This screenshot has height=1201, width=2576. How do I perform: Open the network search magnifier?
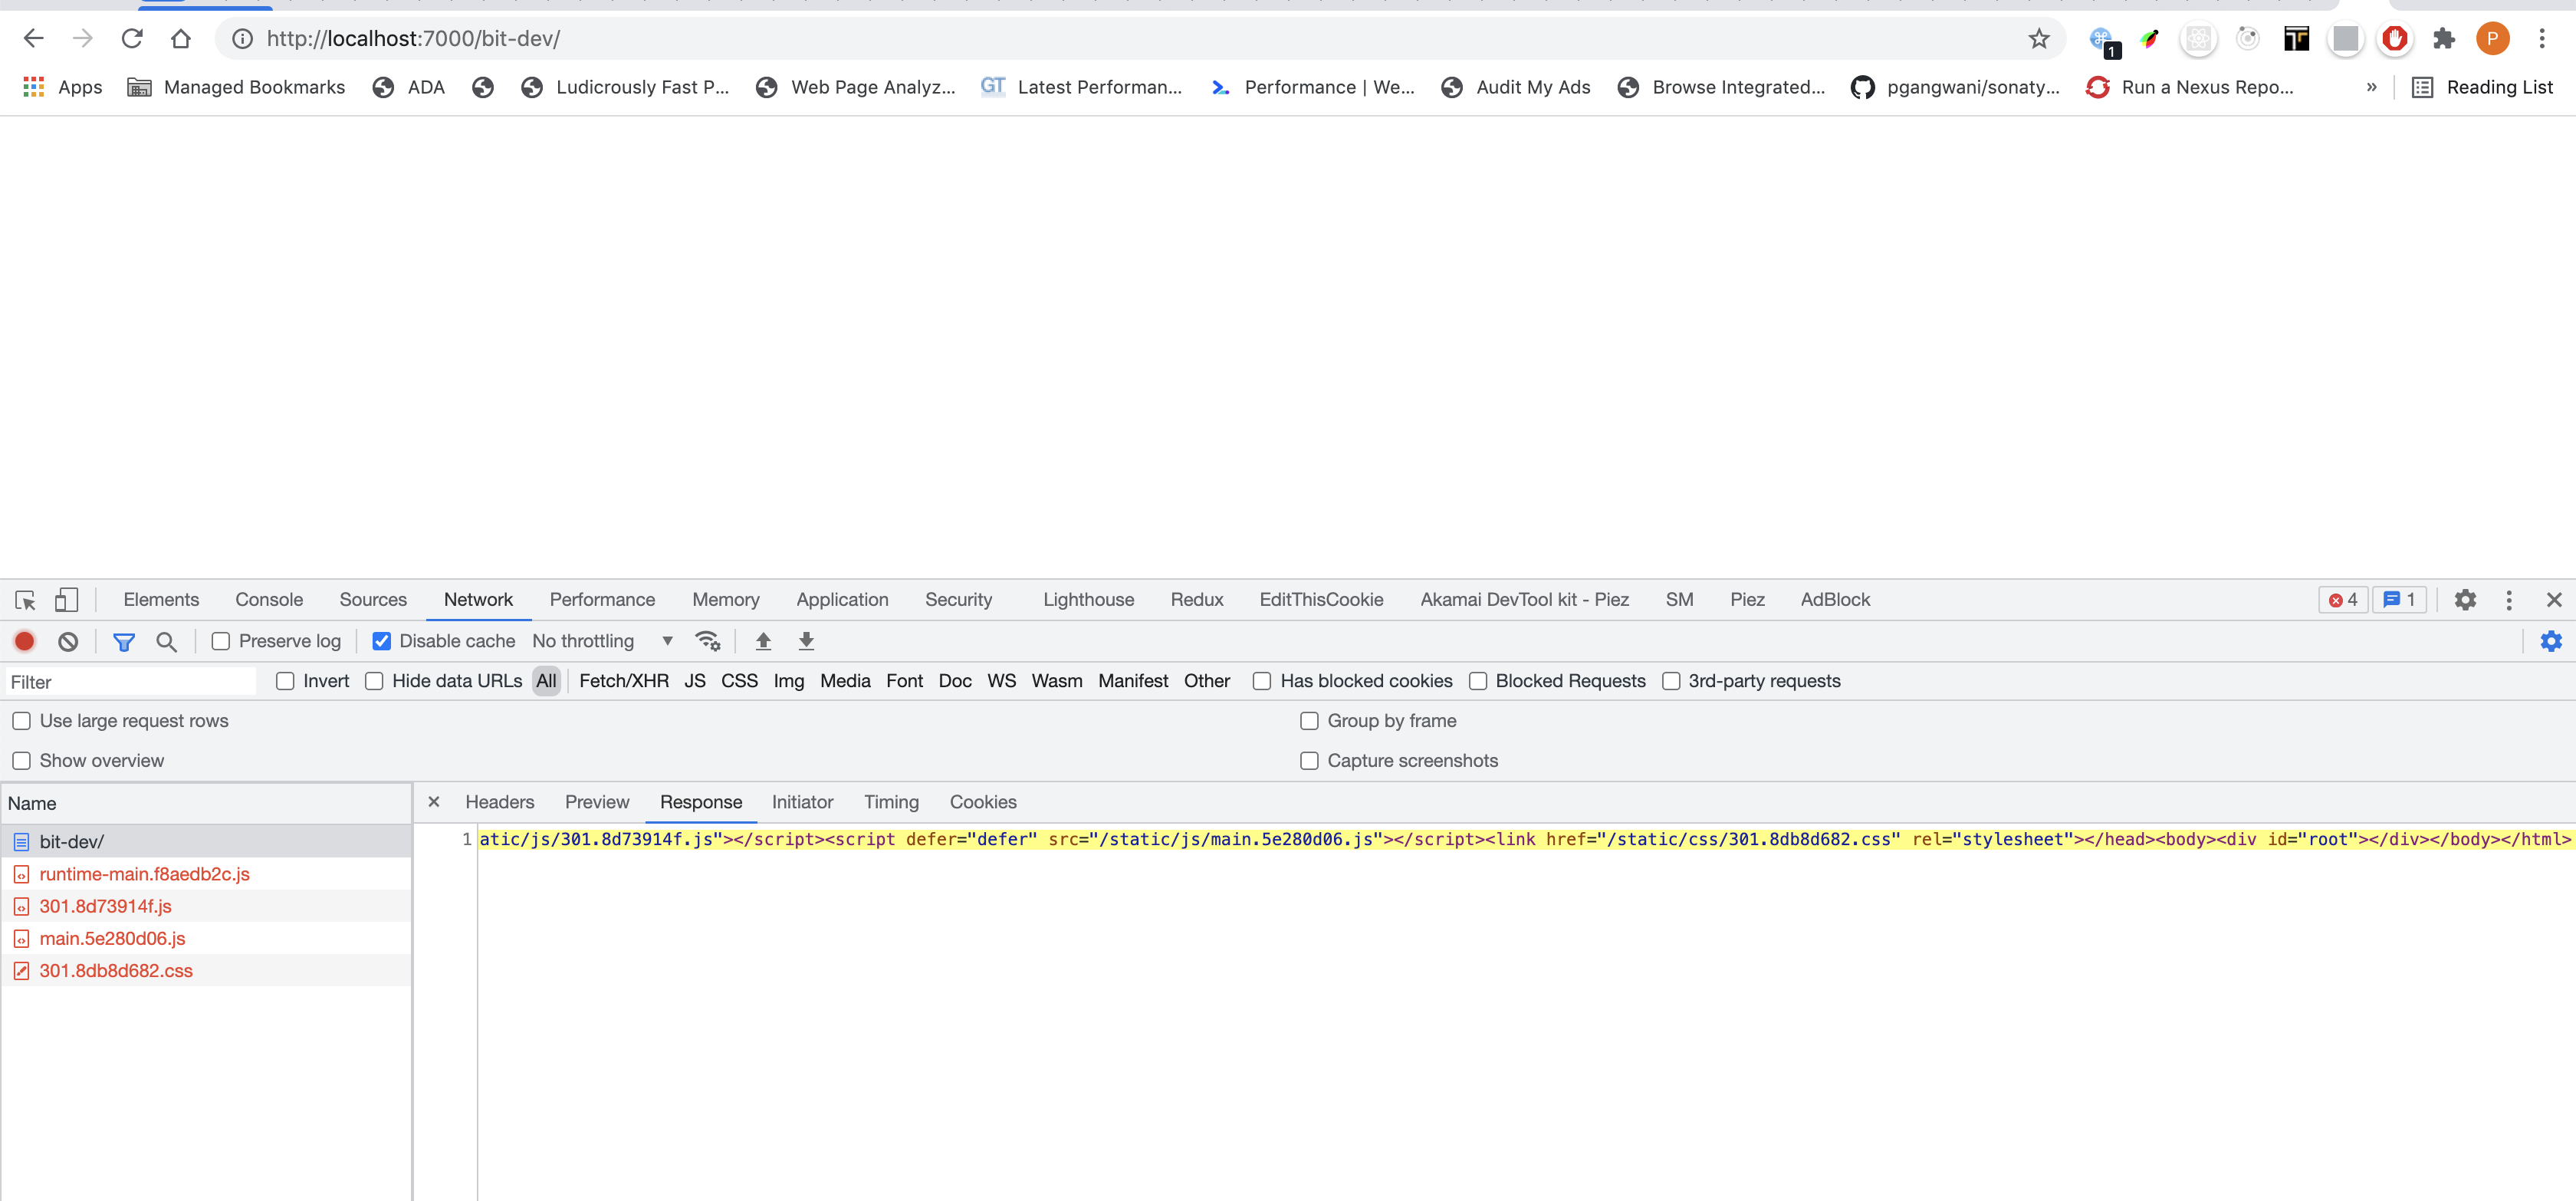167,641
